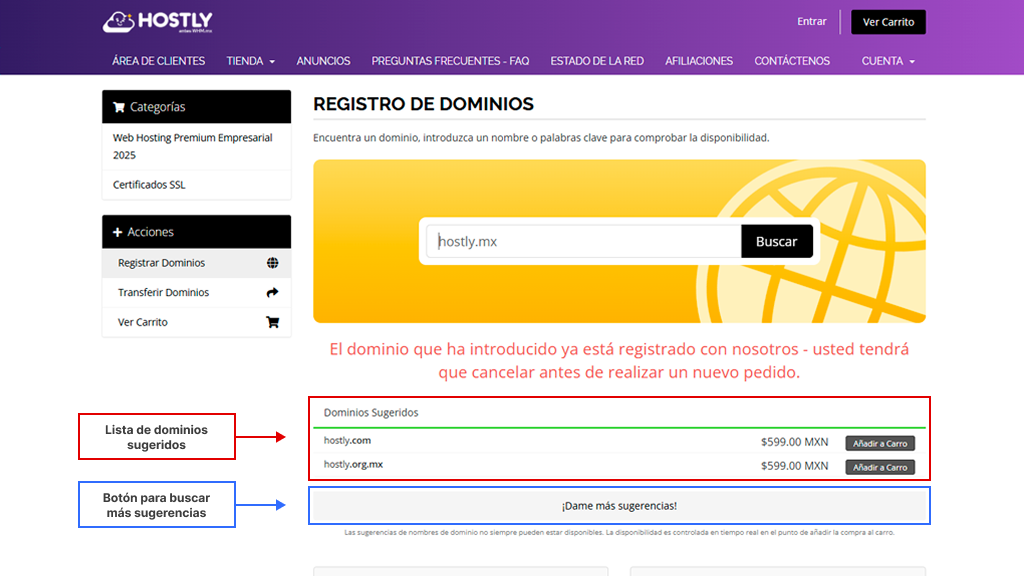1024x576 pixels.
Task: Open the Área de Clientes menu
Action: [158, 61]
